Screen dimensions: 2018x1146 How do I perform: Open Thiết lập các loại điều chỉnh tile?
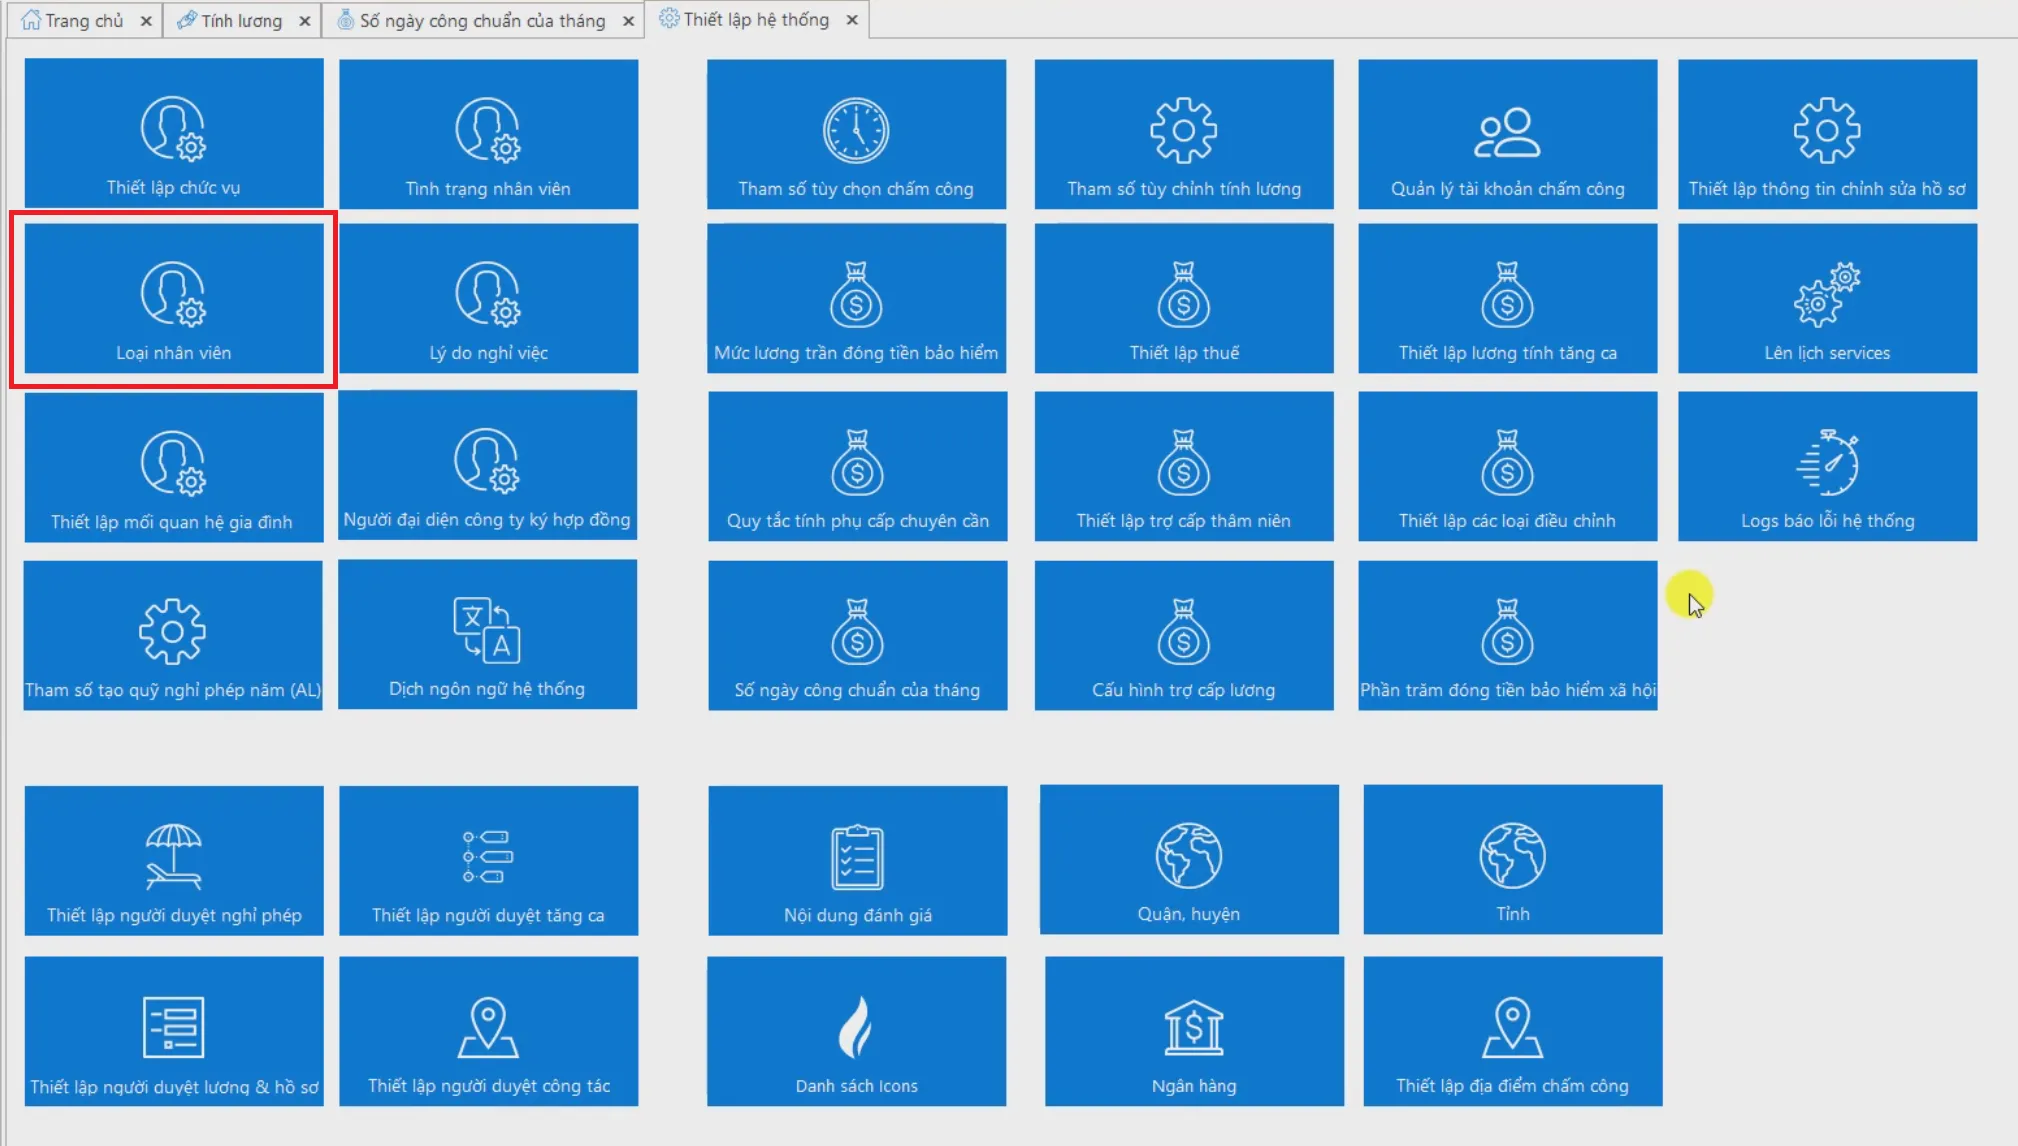pos(1507,466)
